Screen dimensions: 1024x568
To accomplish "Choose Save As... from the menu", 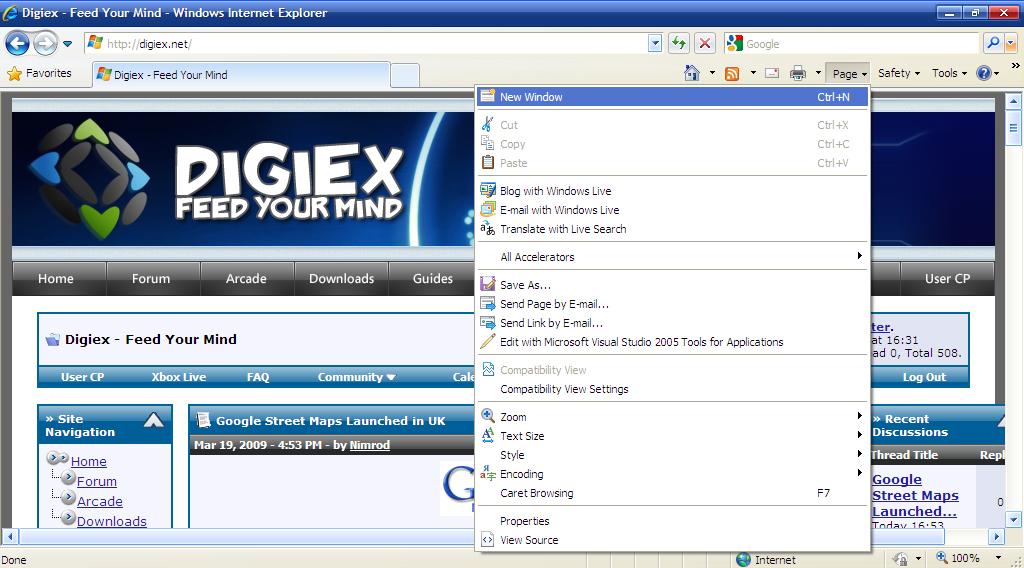I will point(673,285).
